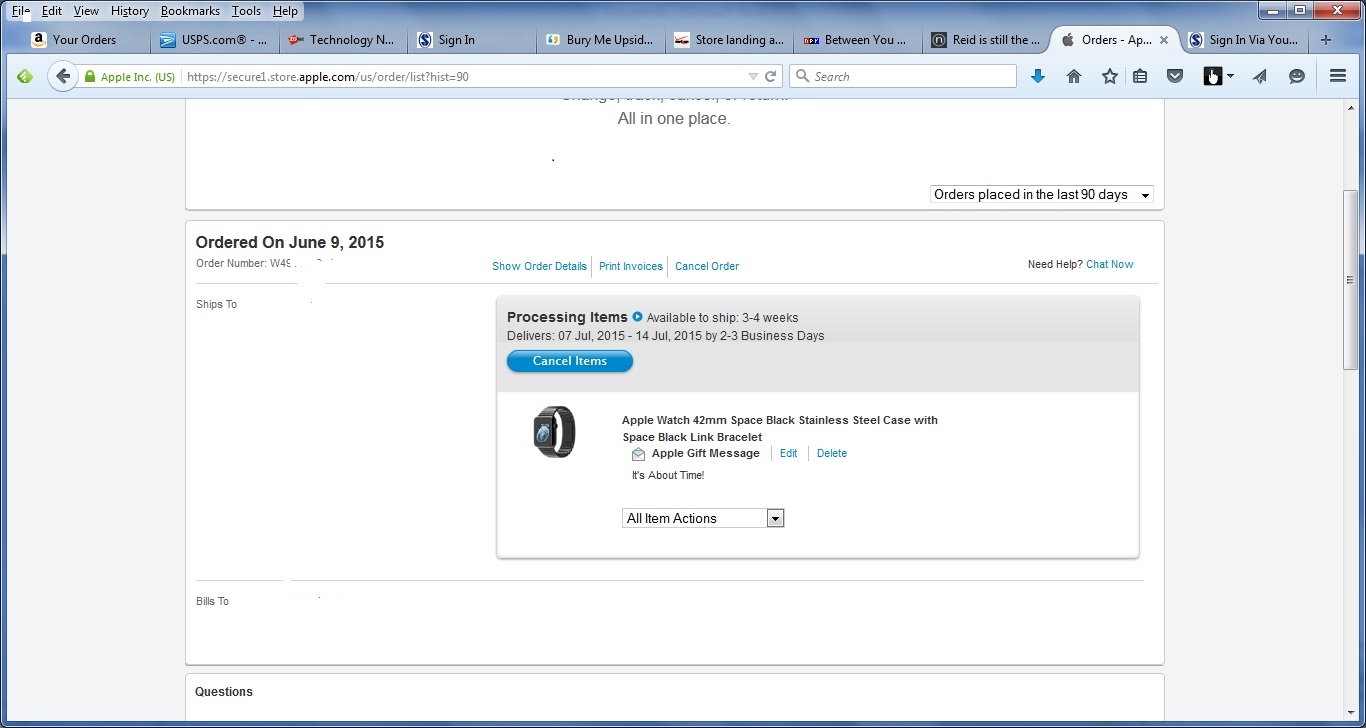Go to the Home page icon
Image resolution: width=1366 pixels, height=728 pixels.
(1074, 76)
